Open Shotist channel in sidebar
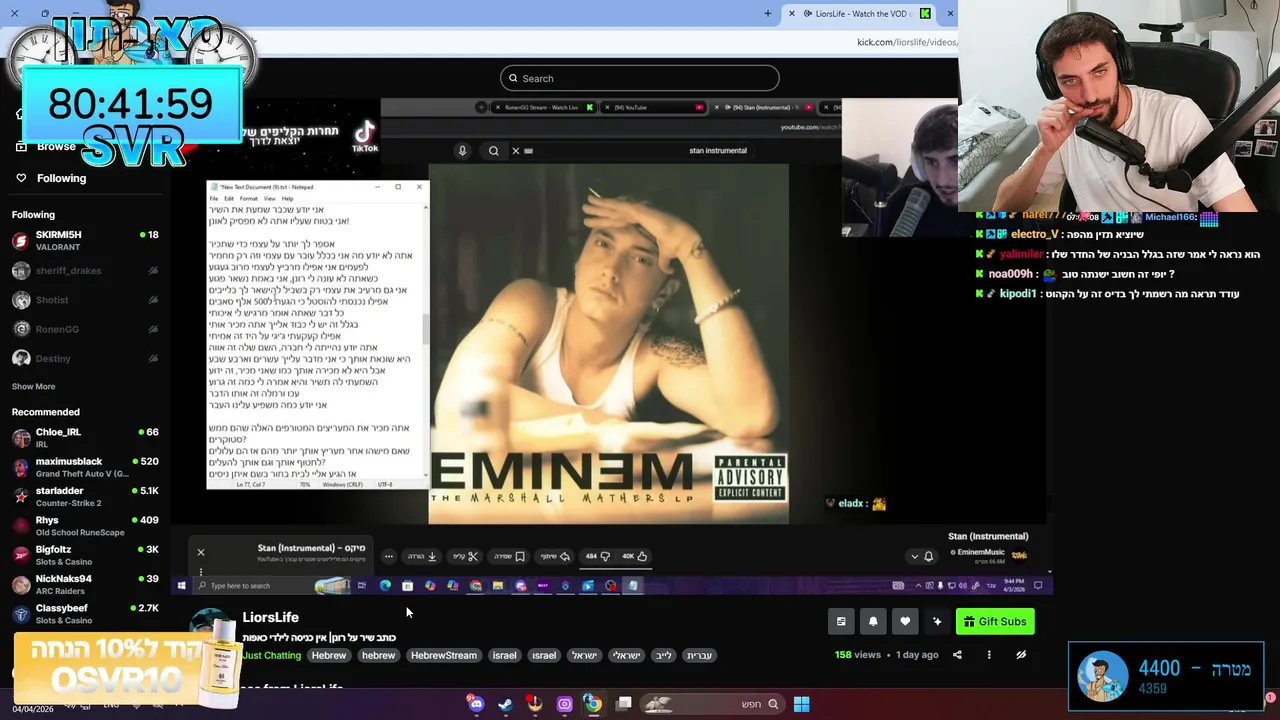The width and height of the screenshot is (1280, 720). 85,300
